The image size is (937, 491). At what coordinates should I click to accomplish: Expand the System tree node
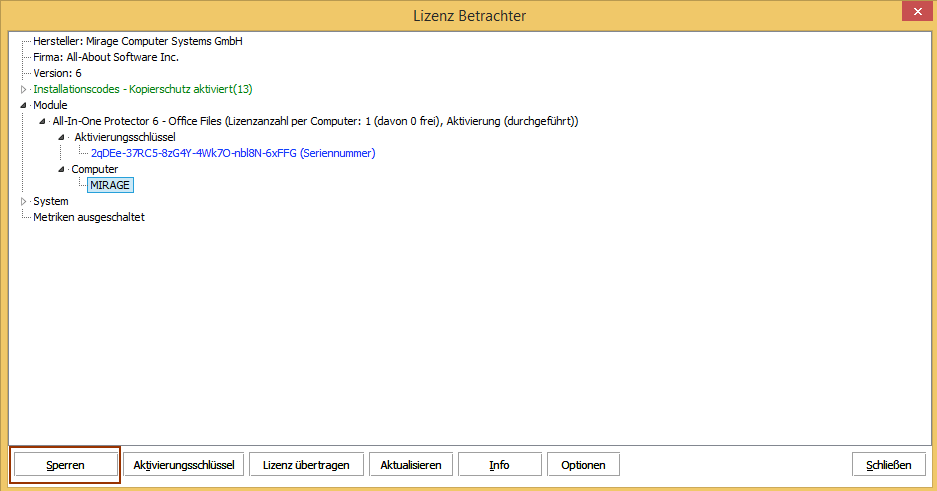tap(23, 202)
